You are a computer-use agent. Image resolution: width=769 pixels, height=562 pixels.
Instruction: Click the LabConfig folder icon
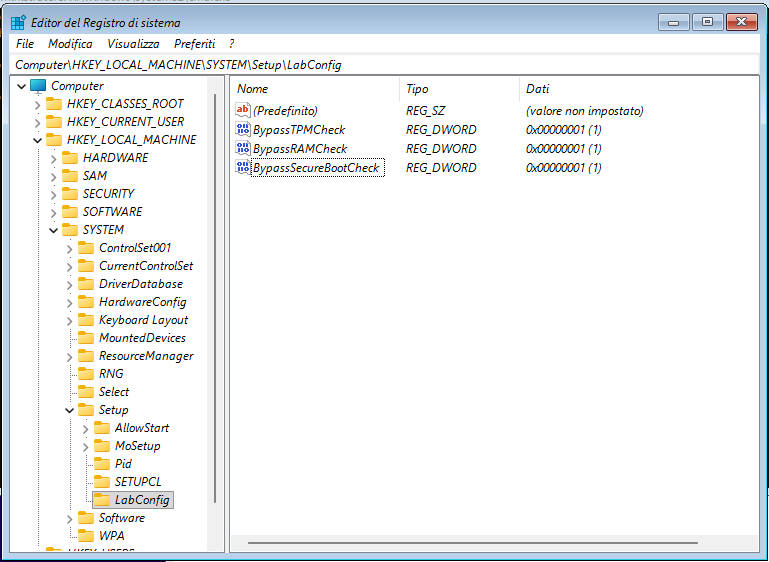pyautogui.click(x=101, y=500)
